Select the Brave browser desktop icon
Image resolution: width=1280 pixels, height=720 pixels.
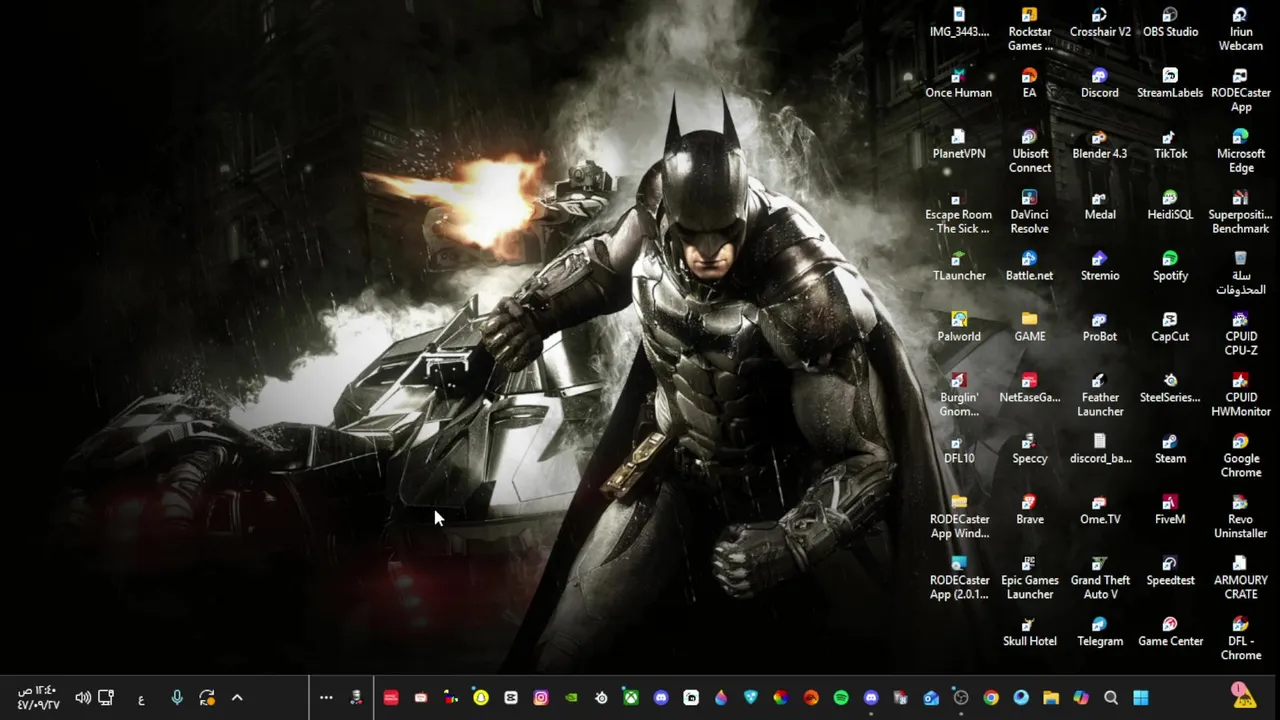pyautogui.click(x=1029, y=510)
